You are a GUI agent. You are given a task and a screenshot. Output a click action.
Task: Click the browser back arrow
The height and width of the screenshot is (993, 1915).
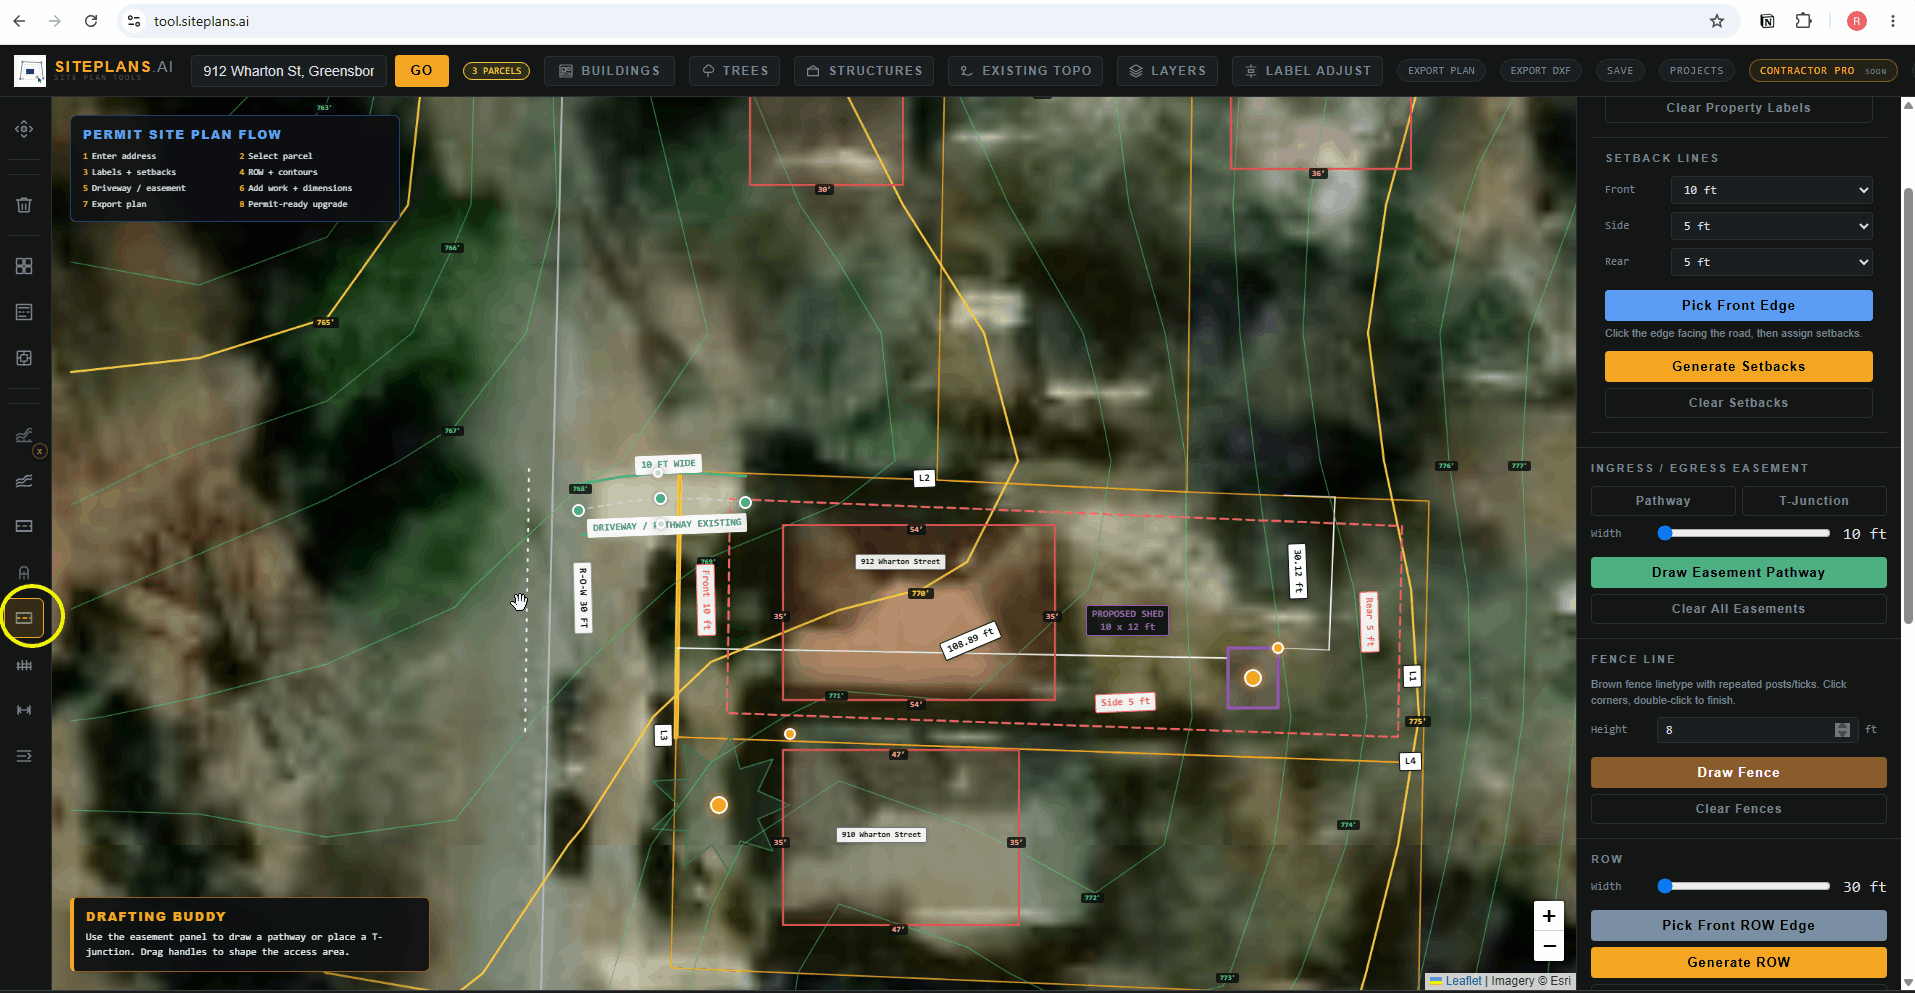19,21
